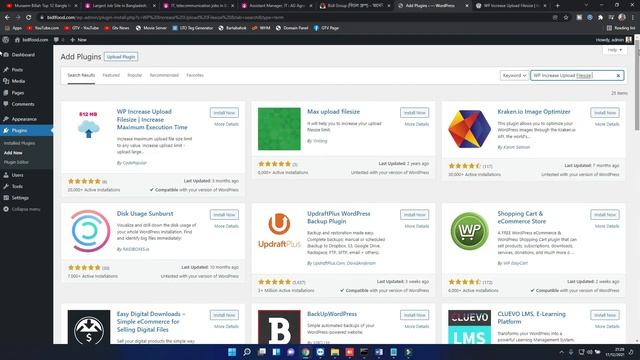Clear the plugin search field with X
640x360 pixels.
[x=618, y=76]
